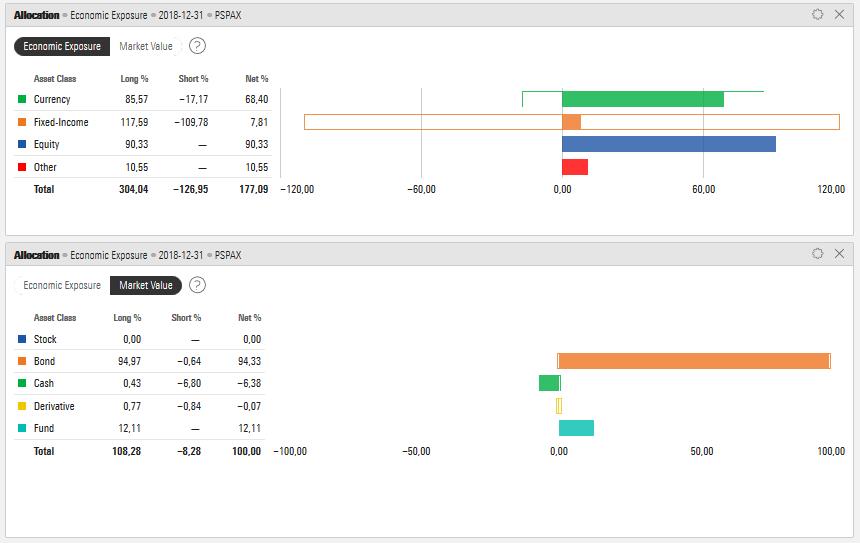Click the blue Equity bar in chart
This screenshot has width=860, height=543.
tap(668, 144)
